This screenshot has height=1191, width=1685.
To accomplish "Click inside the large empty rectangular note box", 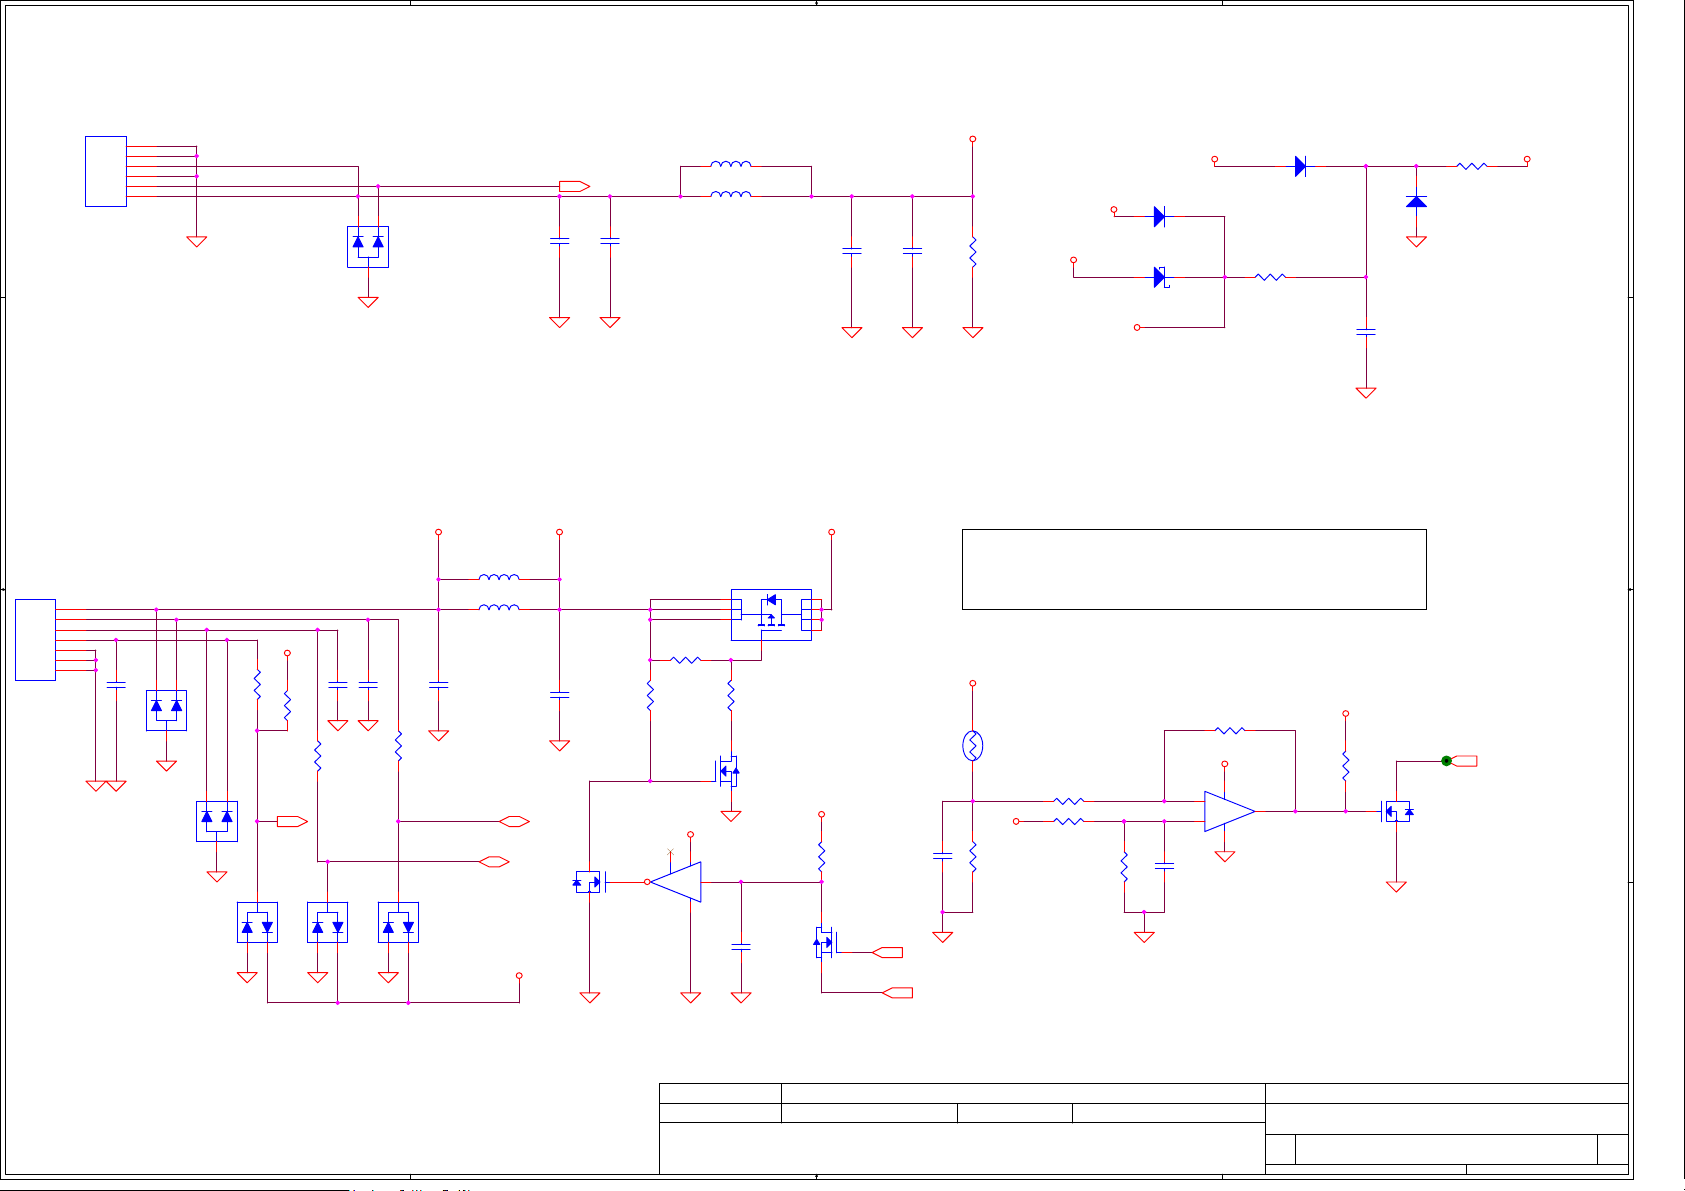I will (x=1194, y=569).
